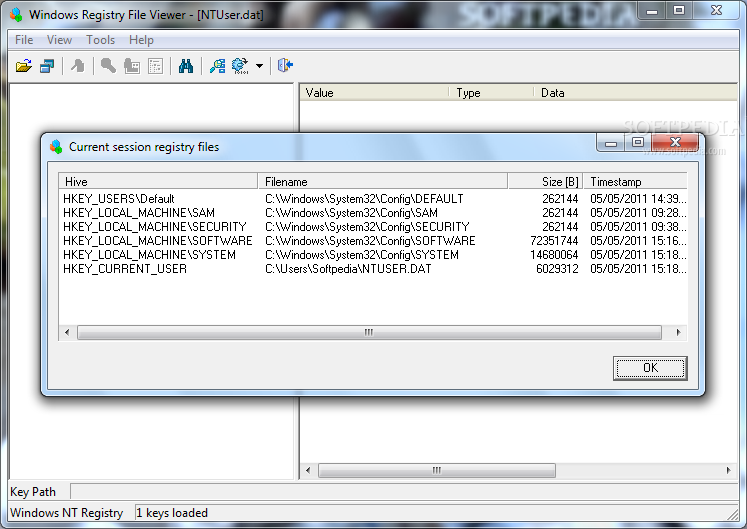Click filename C:\Users\Softpedia\NTUSER.DAT
The image size is (747, 529).
(348, 269)
